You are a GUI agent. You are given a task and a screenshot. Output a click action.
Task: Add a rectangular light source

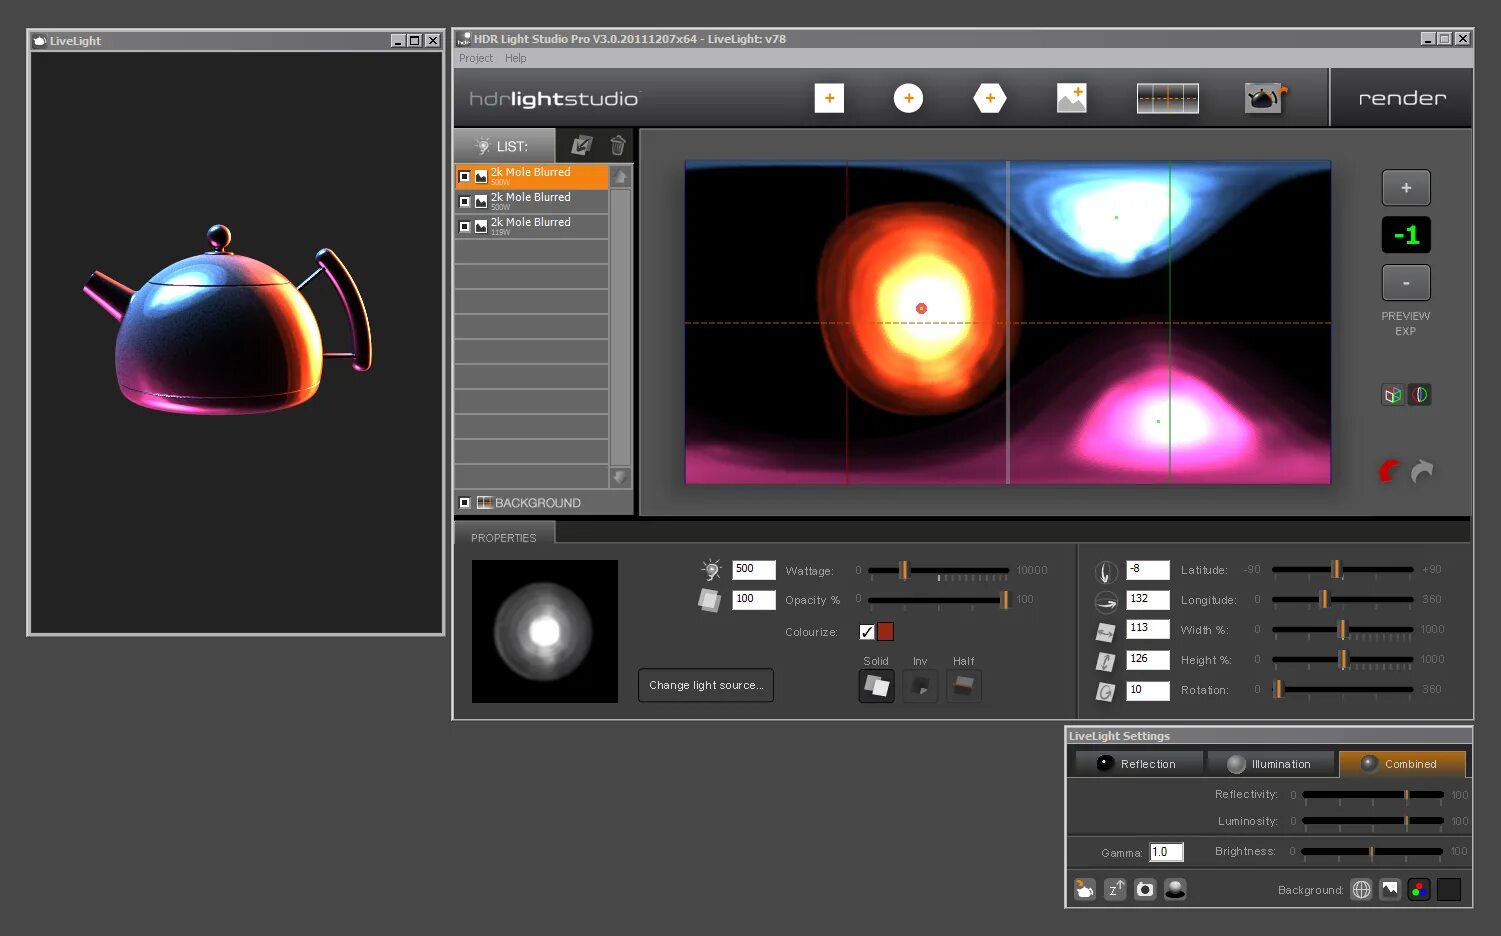[829, 98]
